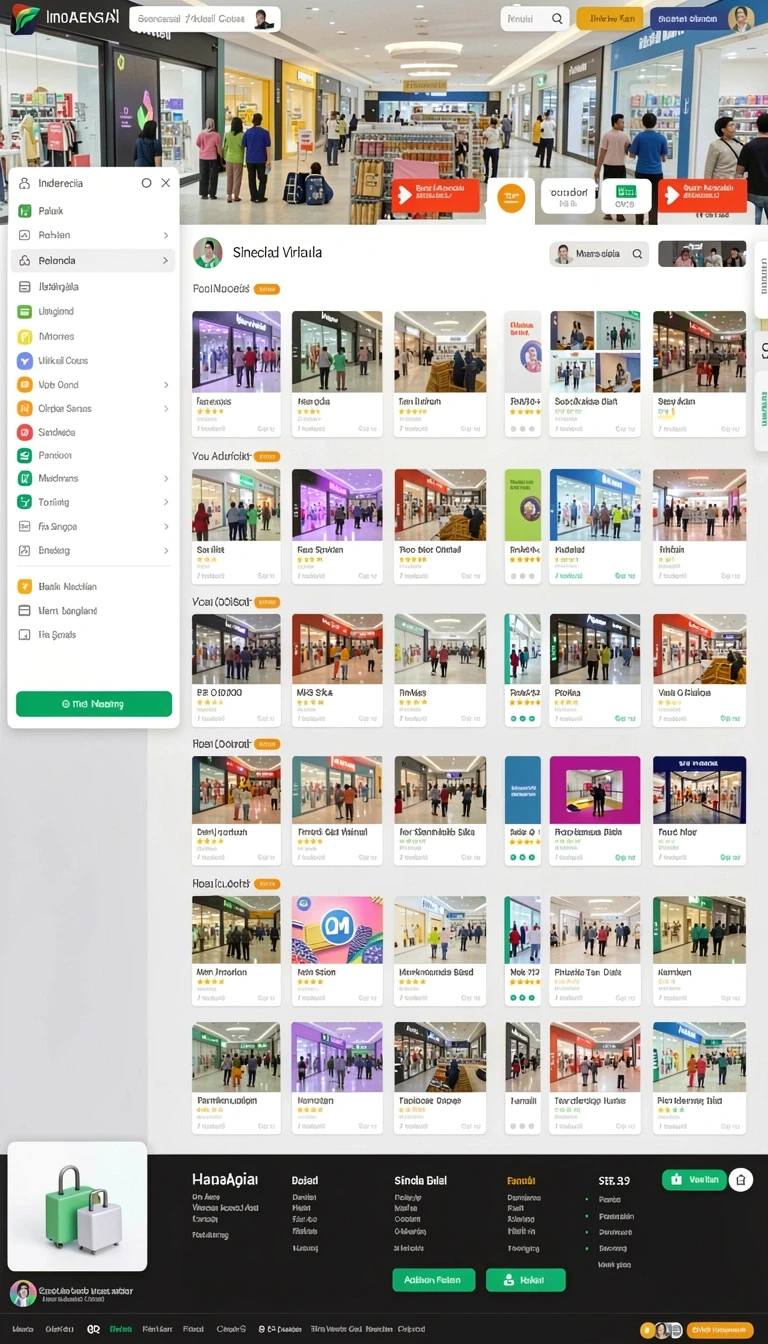Expand the Olrke Sanas row chevron
Viewport: 768px width, 1344px height.
tap(166, 408)
